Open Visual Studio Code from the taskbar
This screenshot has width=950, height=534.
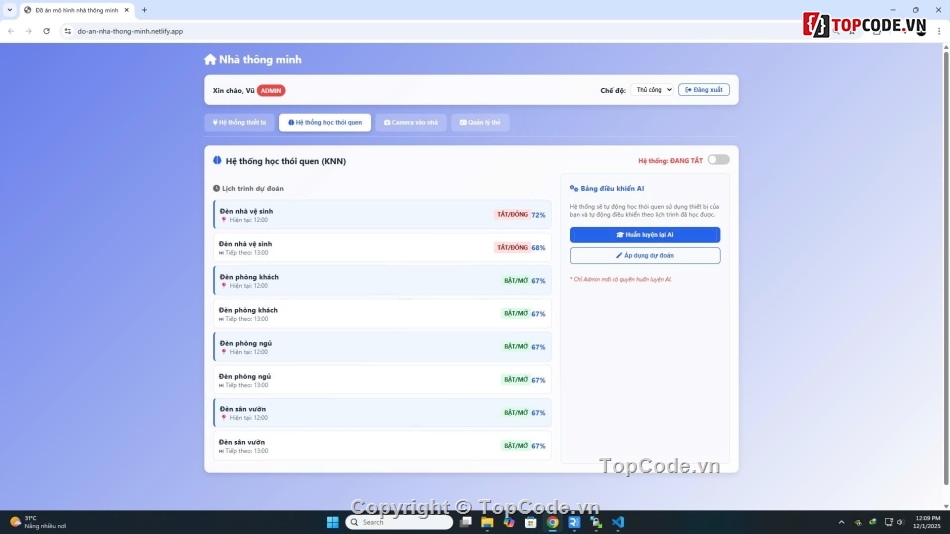pyautogui.click(x=618, y=522)
